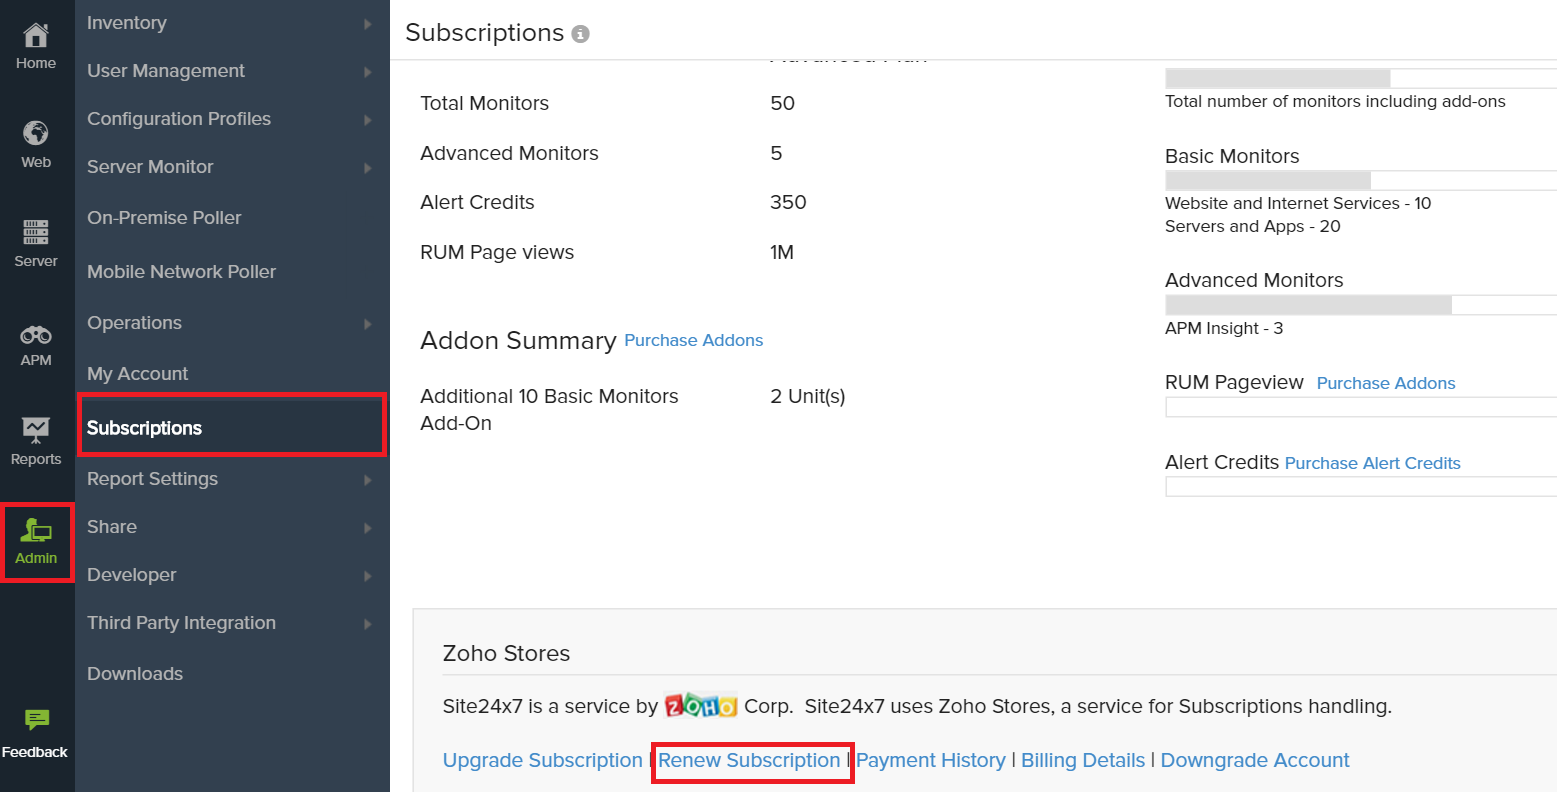Expand the Third Party Integration arrow
The height and width of the screenshot is (792, 1557).
pyautogui.click(x=368, y=624)
